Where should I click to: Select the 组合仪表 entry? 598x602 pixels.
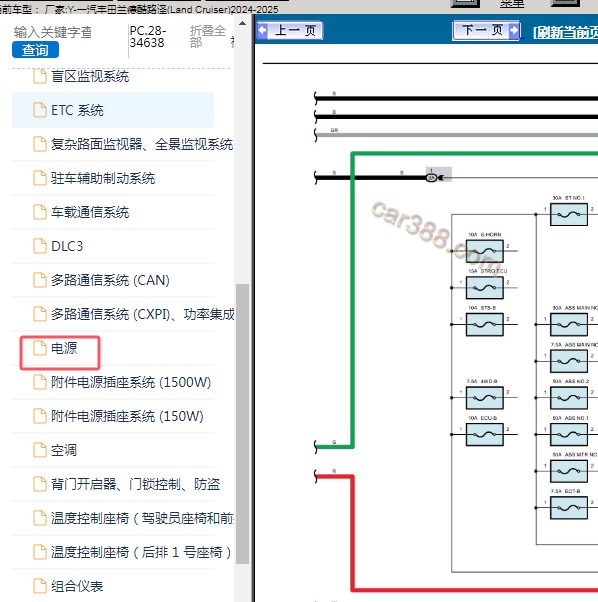tap(77, 586)
